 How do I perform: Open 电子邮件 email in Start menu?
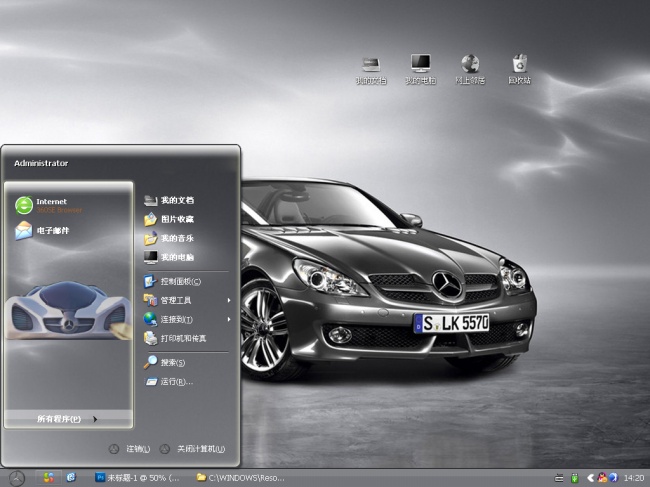(42, 230)
